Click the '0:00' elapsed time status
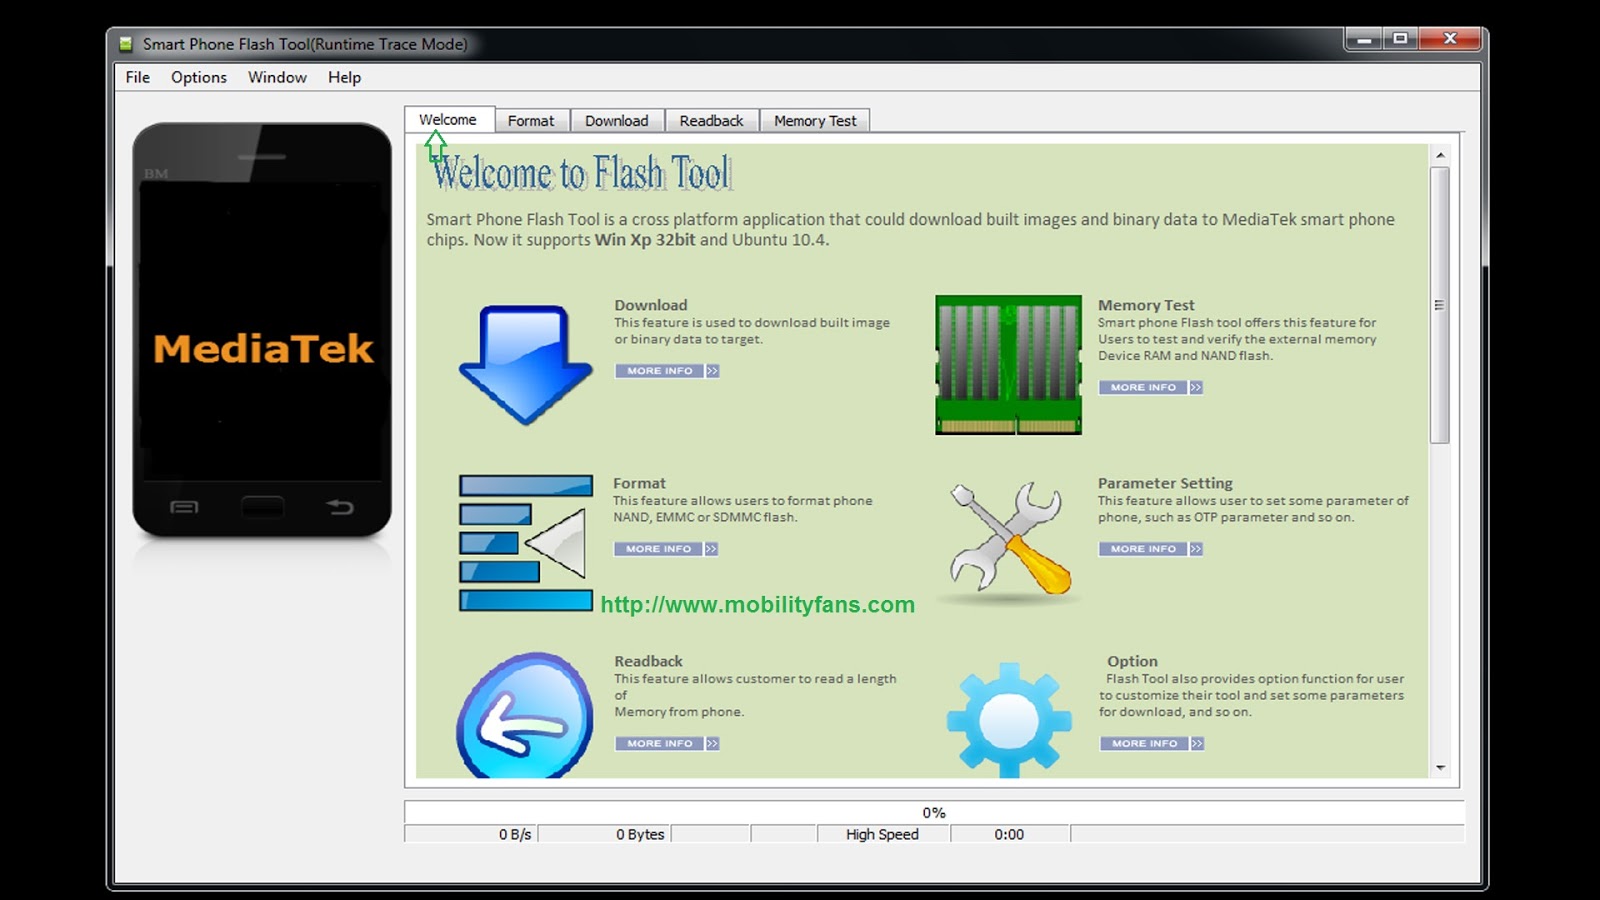The height and width of the screenshot is (900, 1600). point(1009,834)
